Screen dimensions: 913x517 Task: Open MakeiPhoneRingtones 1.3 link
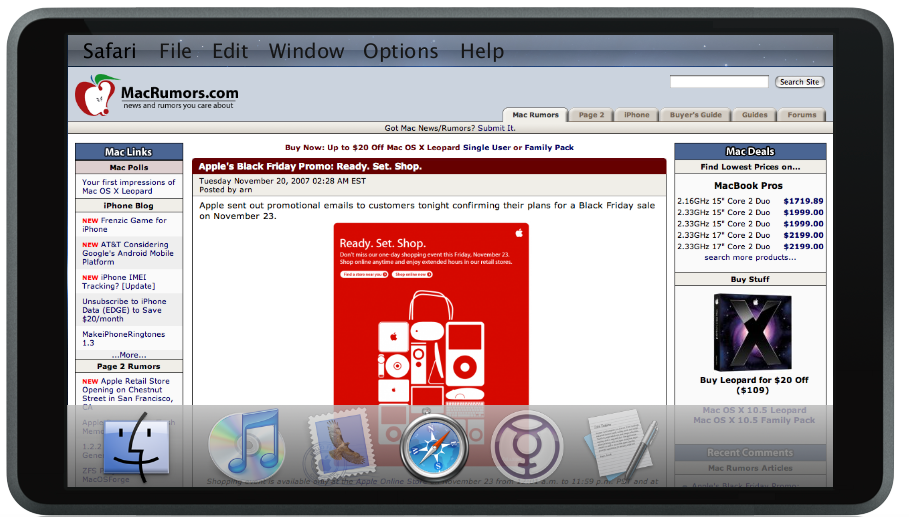[x=123, y=338]
